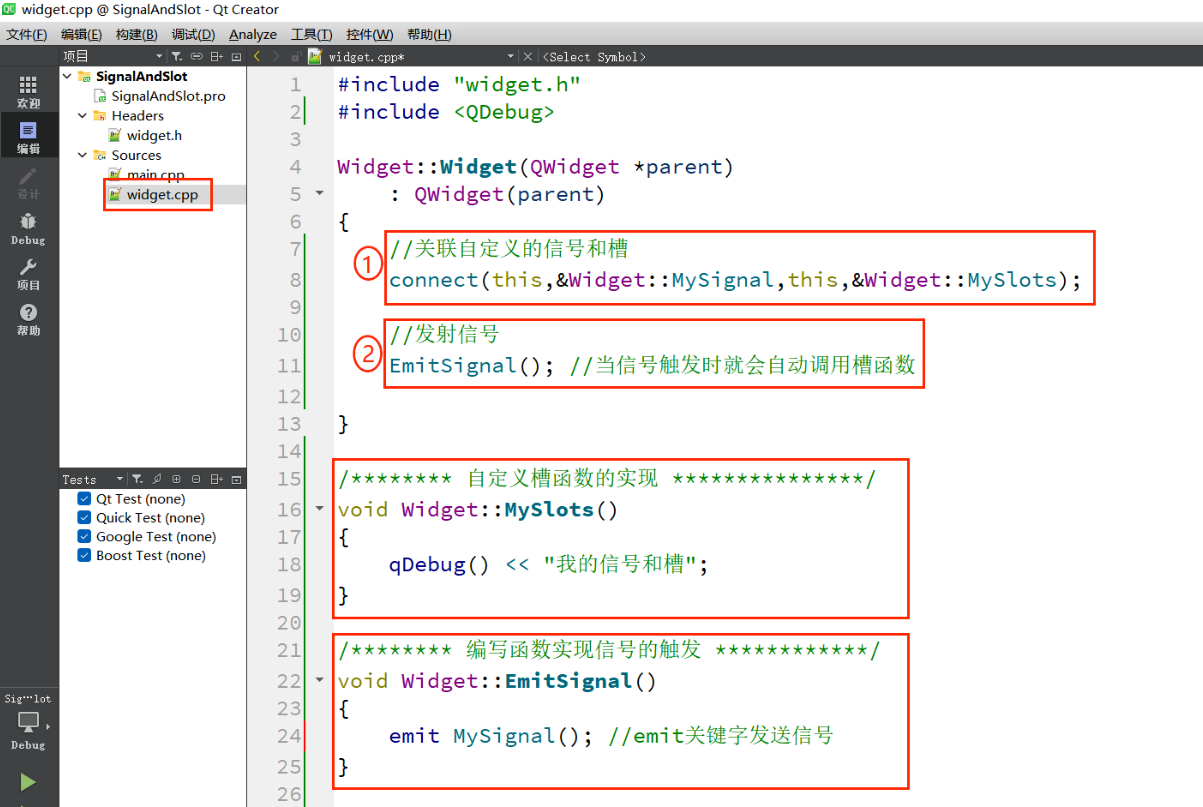Close the widget.cpp* document with X
The image size is (1203, 807).
pyautogui.click(x=527, y=57)
